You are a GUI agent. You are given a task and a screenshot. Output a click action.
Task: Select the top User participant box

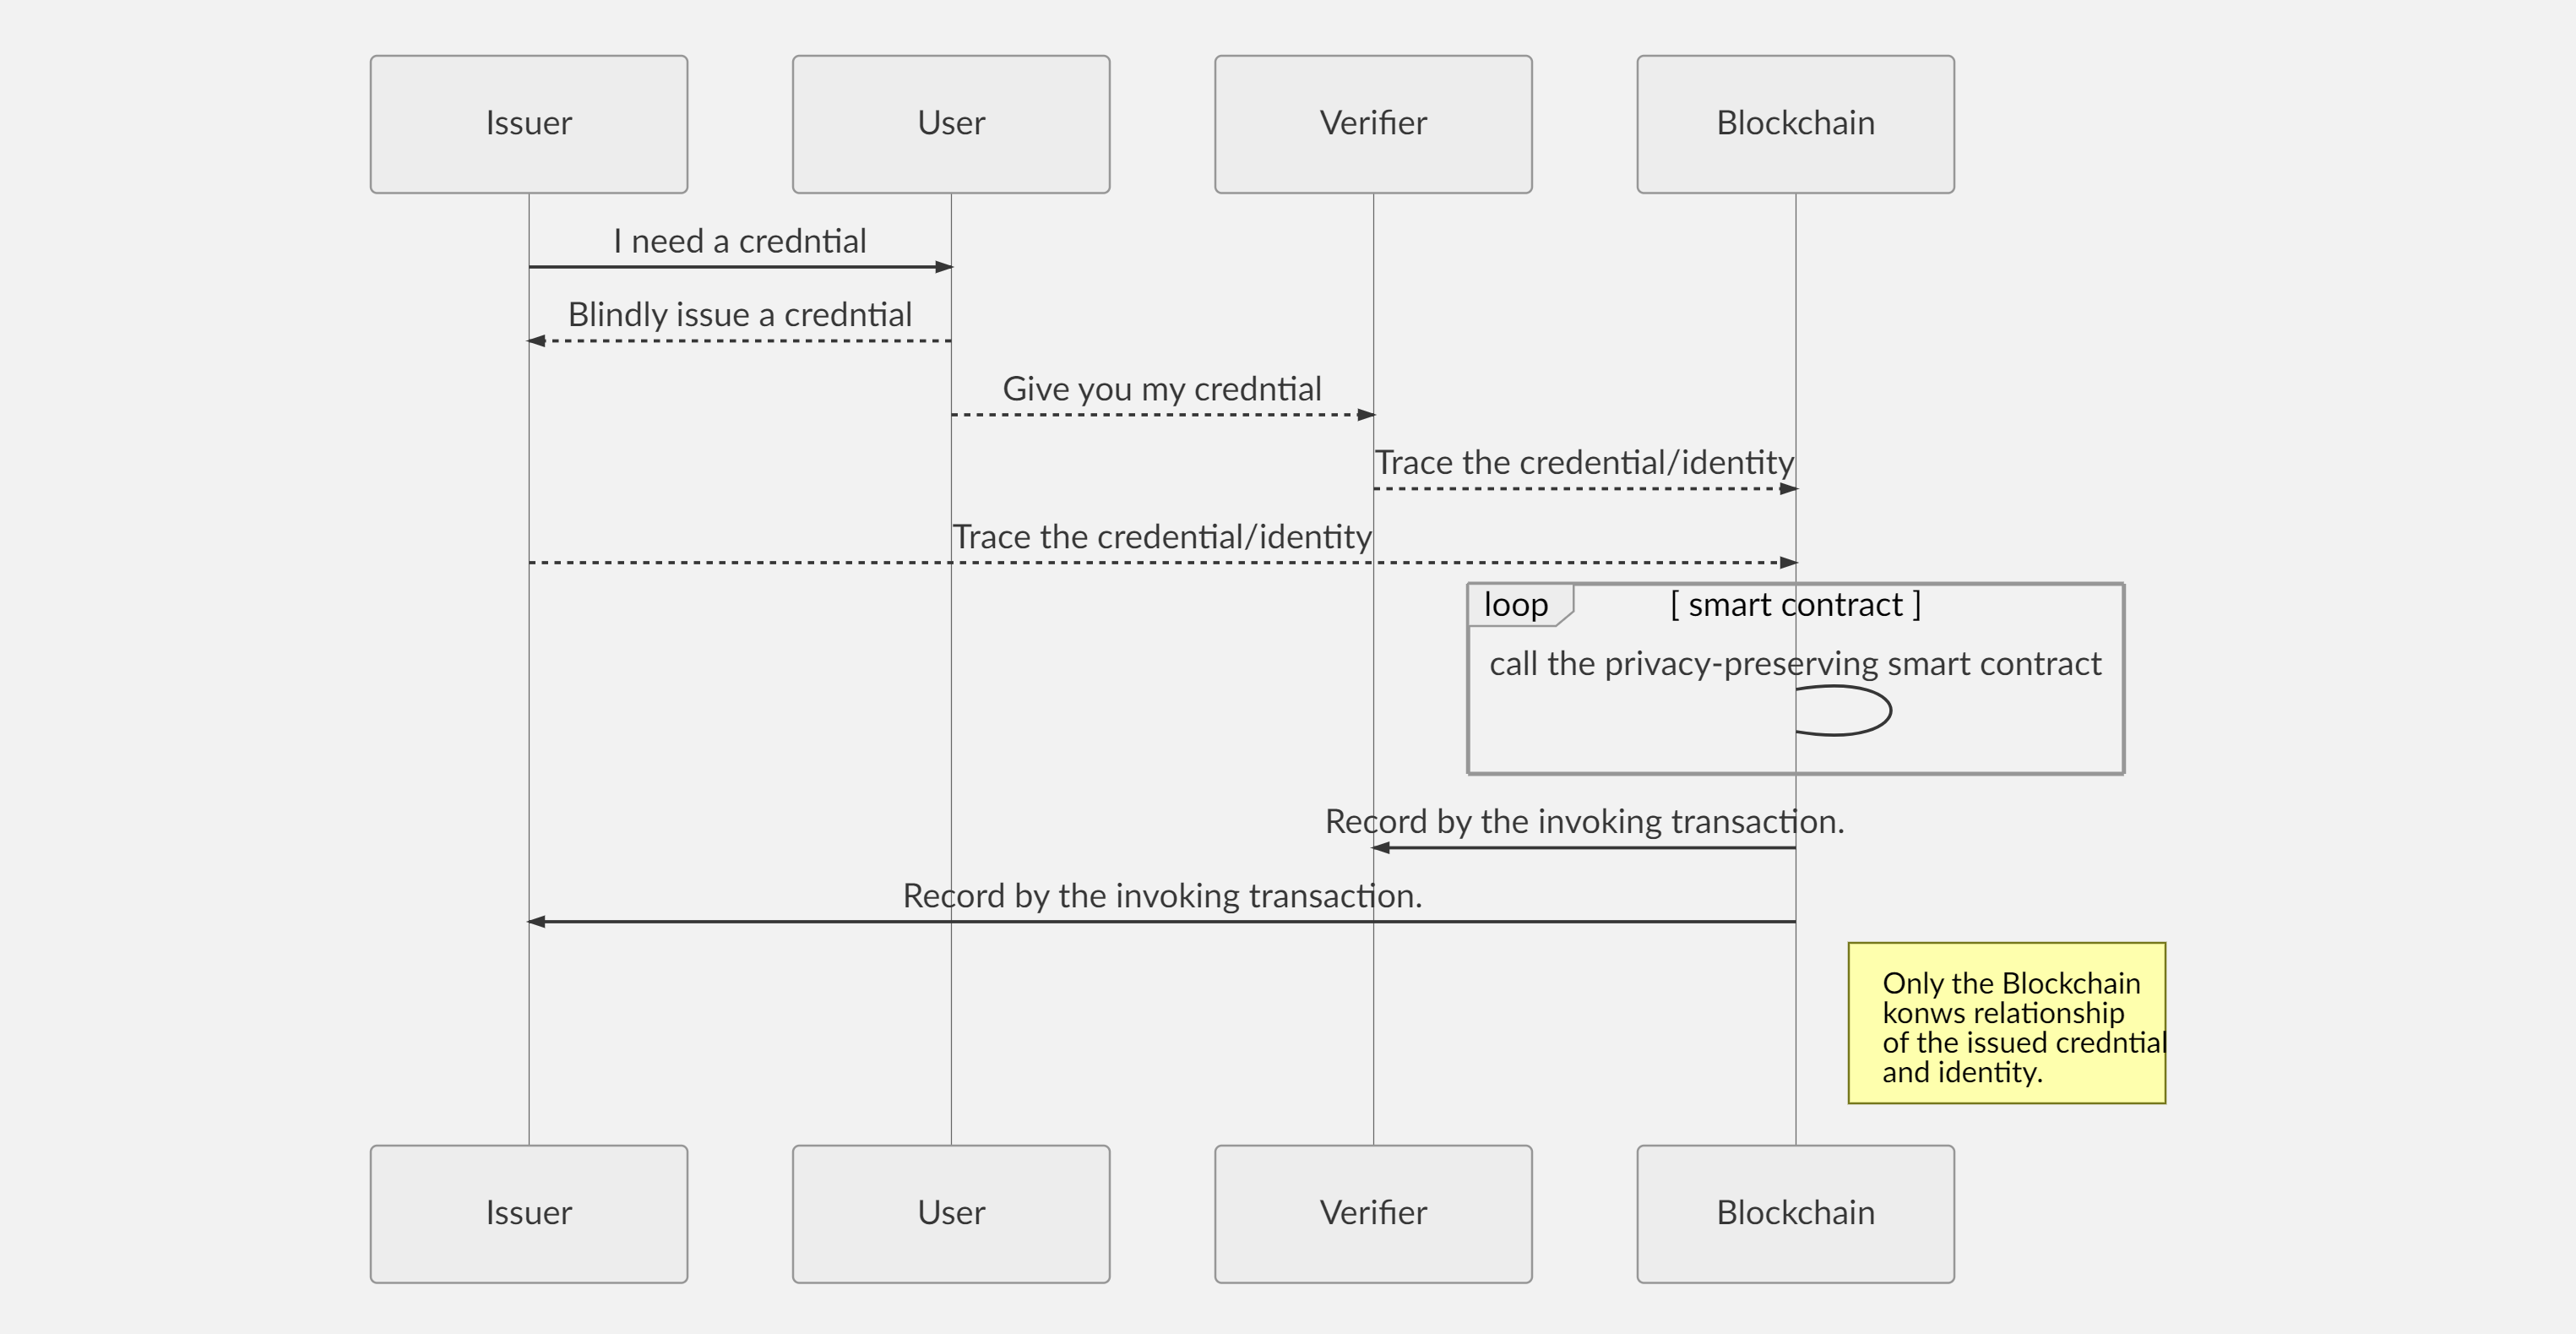950,124
